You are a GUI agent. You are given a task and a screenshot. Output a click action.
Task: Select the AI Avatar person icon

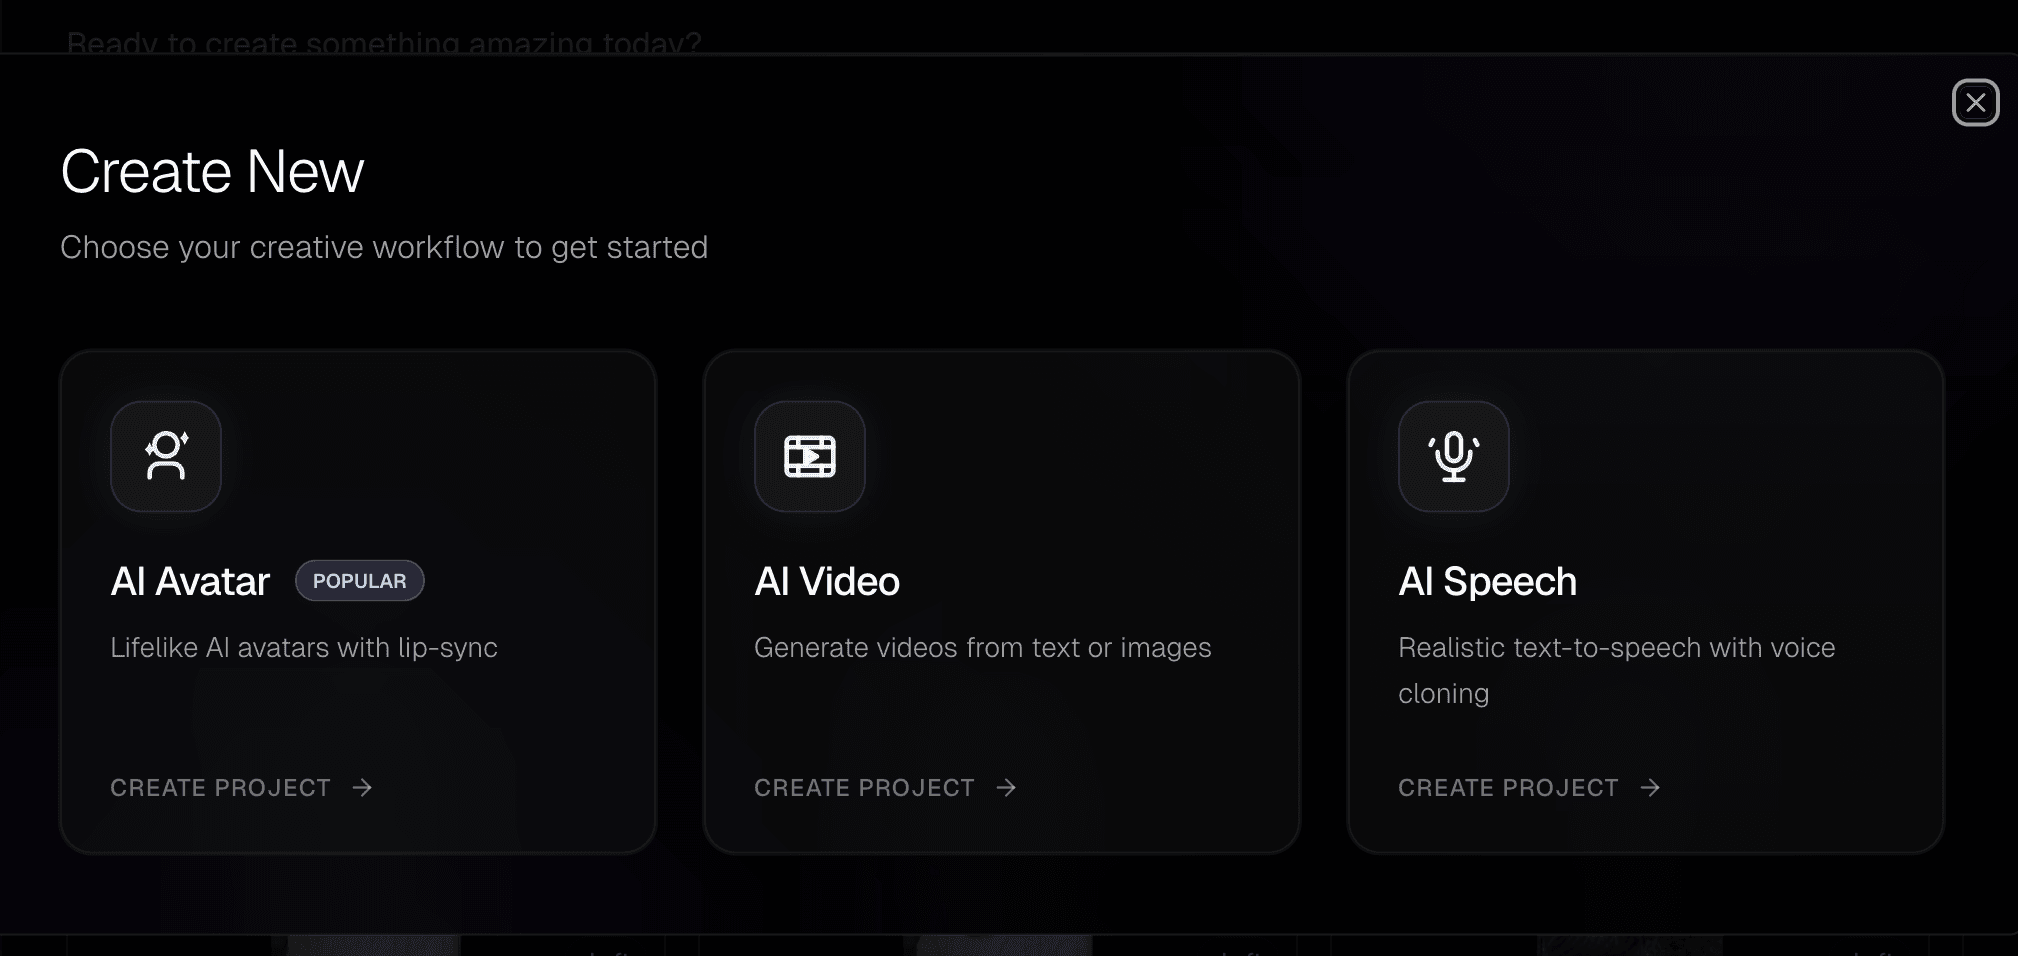pyautogui.click(x=166, y=456)
